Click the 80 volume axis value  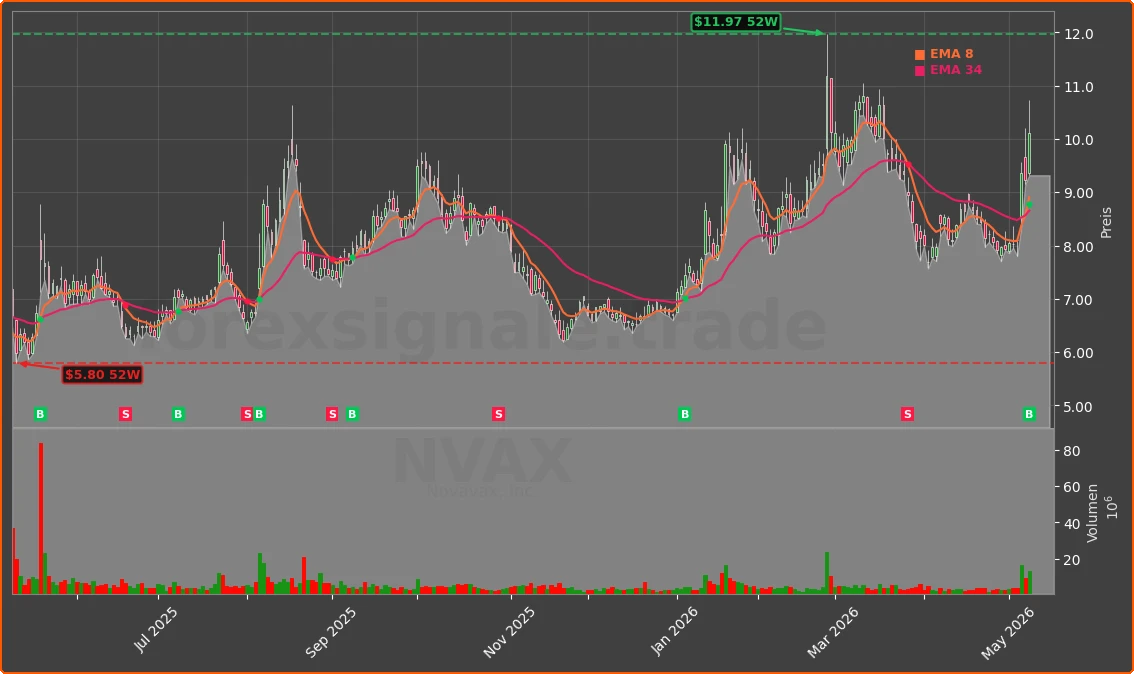1072,451
